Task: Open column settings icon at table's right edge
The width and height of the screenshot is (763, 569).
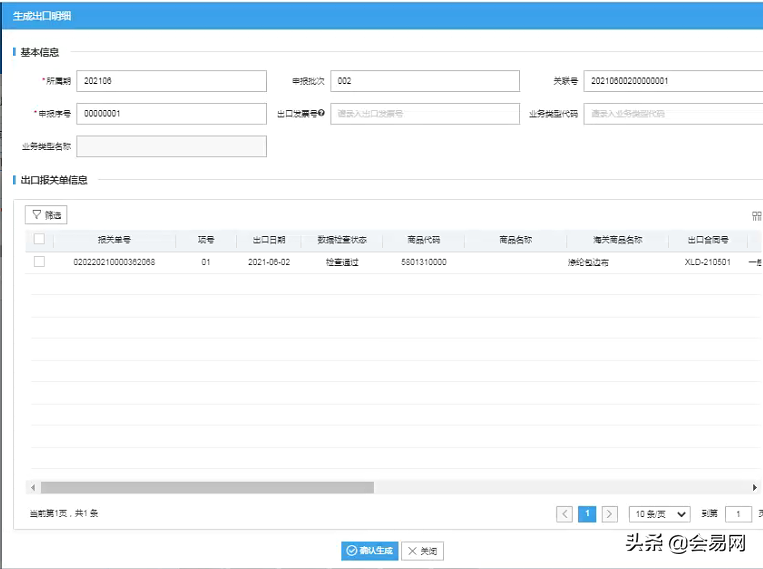Action: point(756,216)
